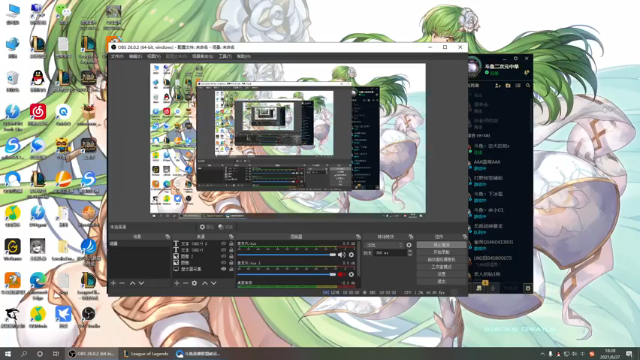The image size is (640, 360).
Task: Click the list view icon in League friends panel
Action: tap(518, 85)
